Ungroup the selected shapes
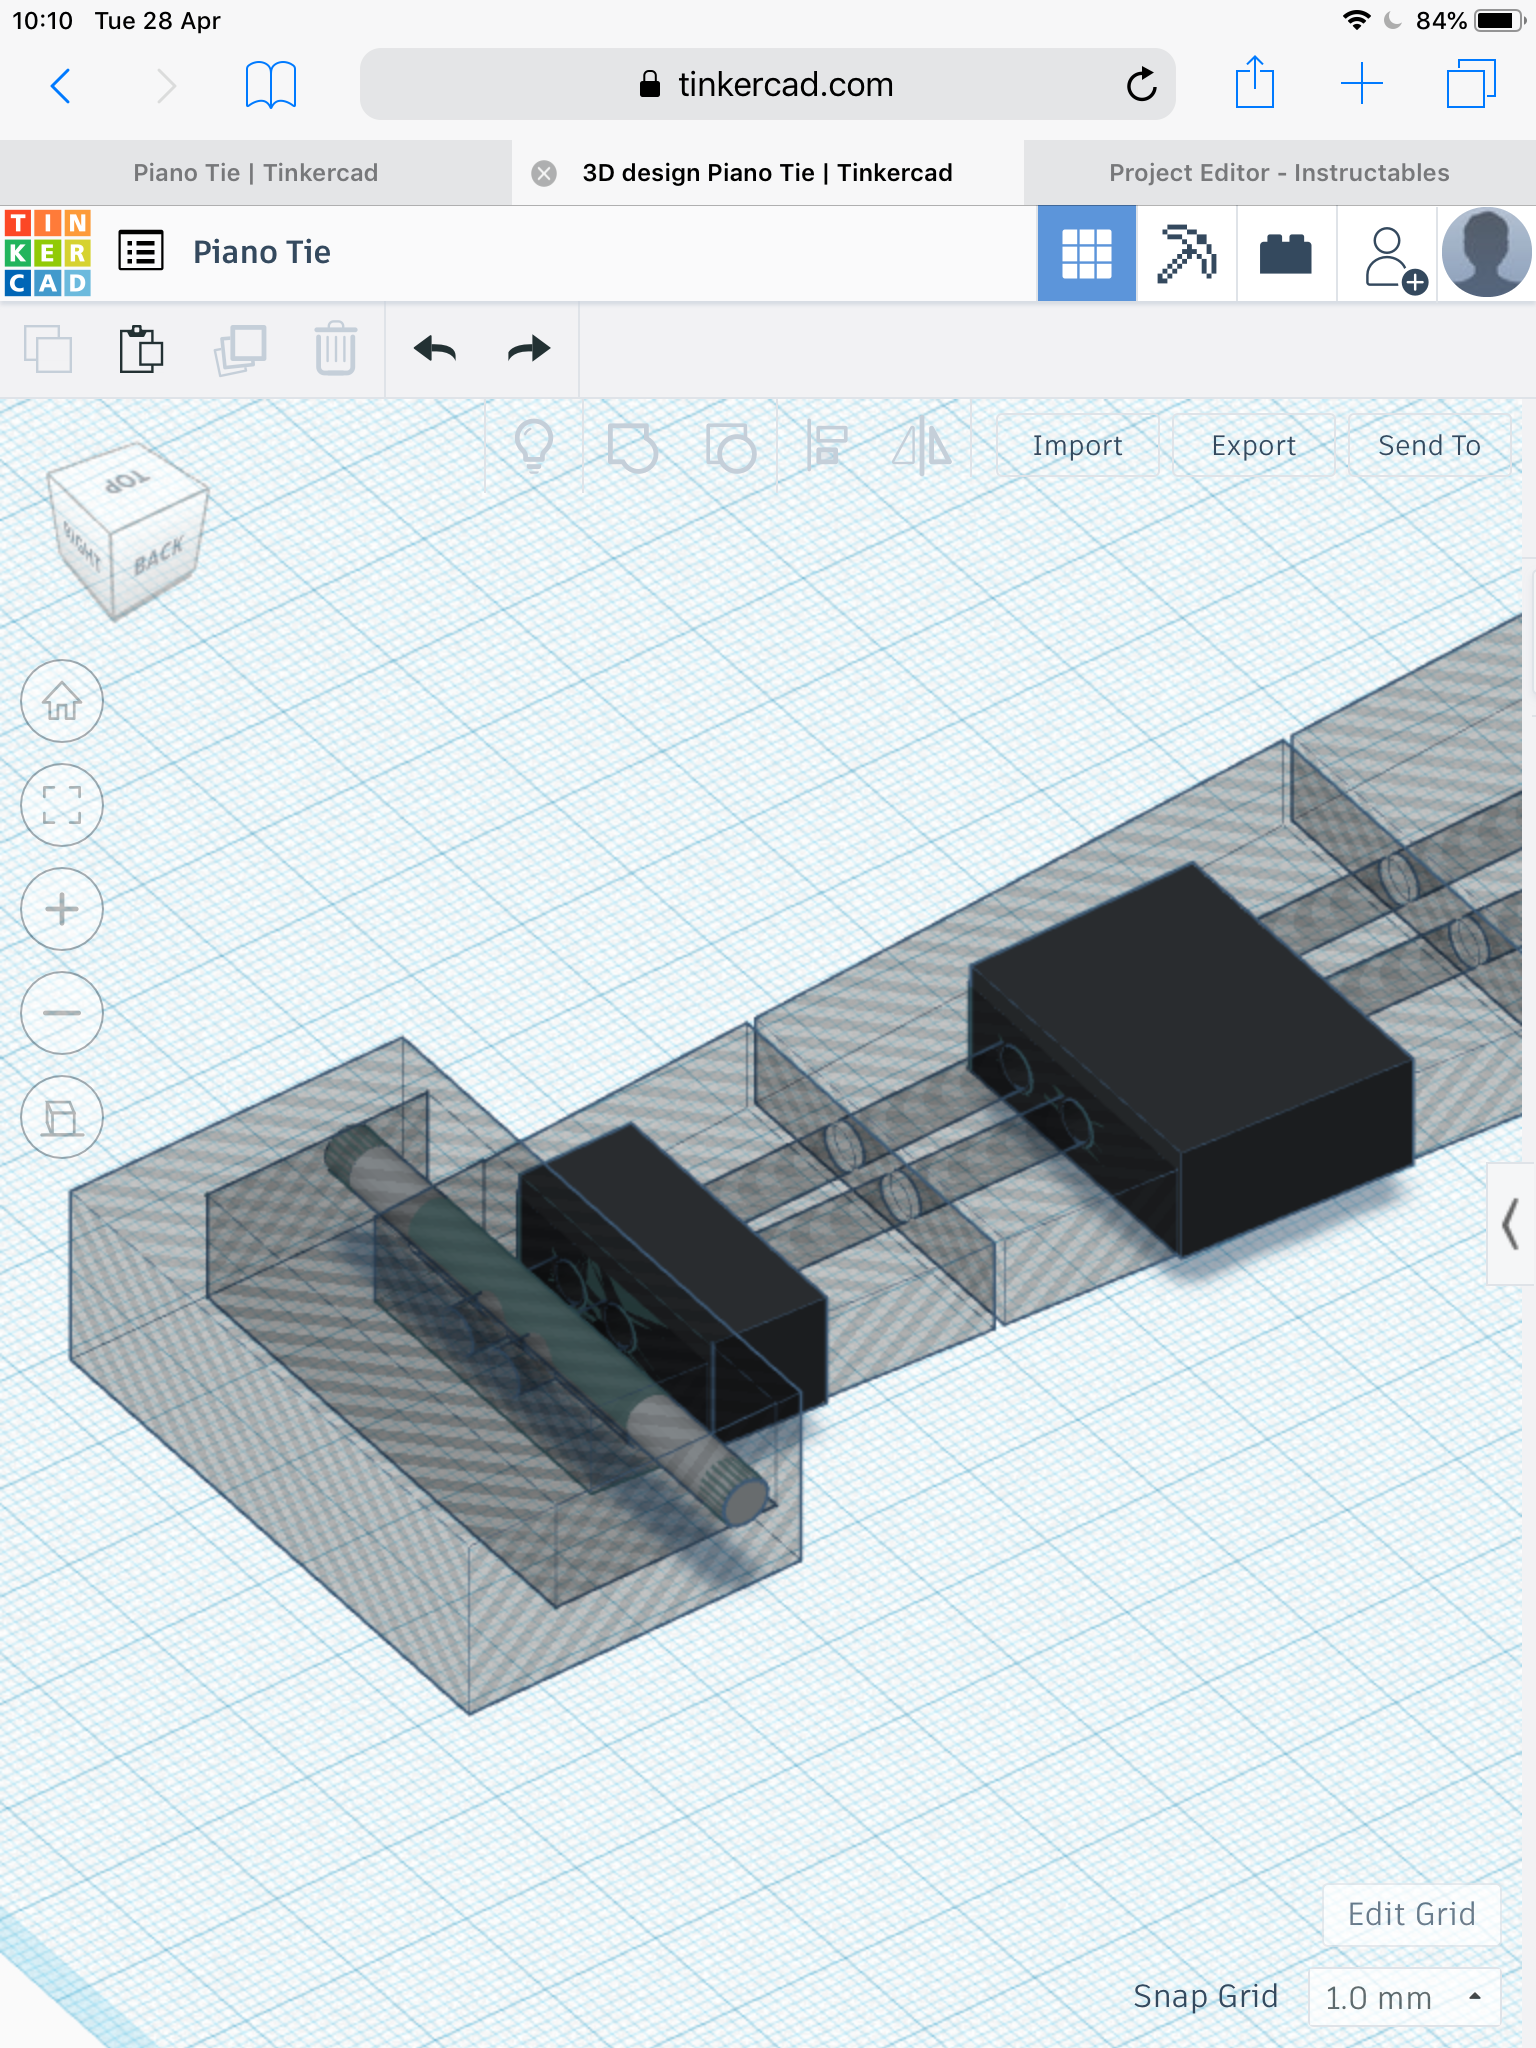 (x=730, y=447)
